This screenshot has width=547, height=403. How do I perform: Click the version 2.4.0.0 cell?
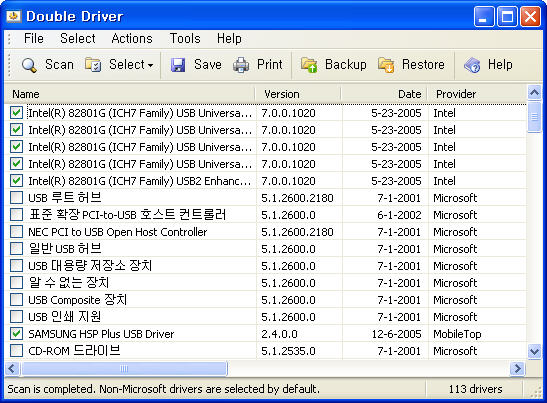pyautogui.click(x=279, y=334)
